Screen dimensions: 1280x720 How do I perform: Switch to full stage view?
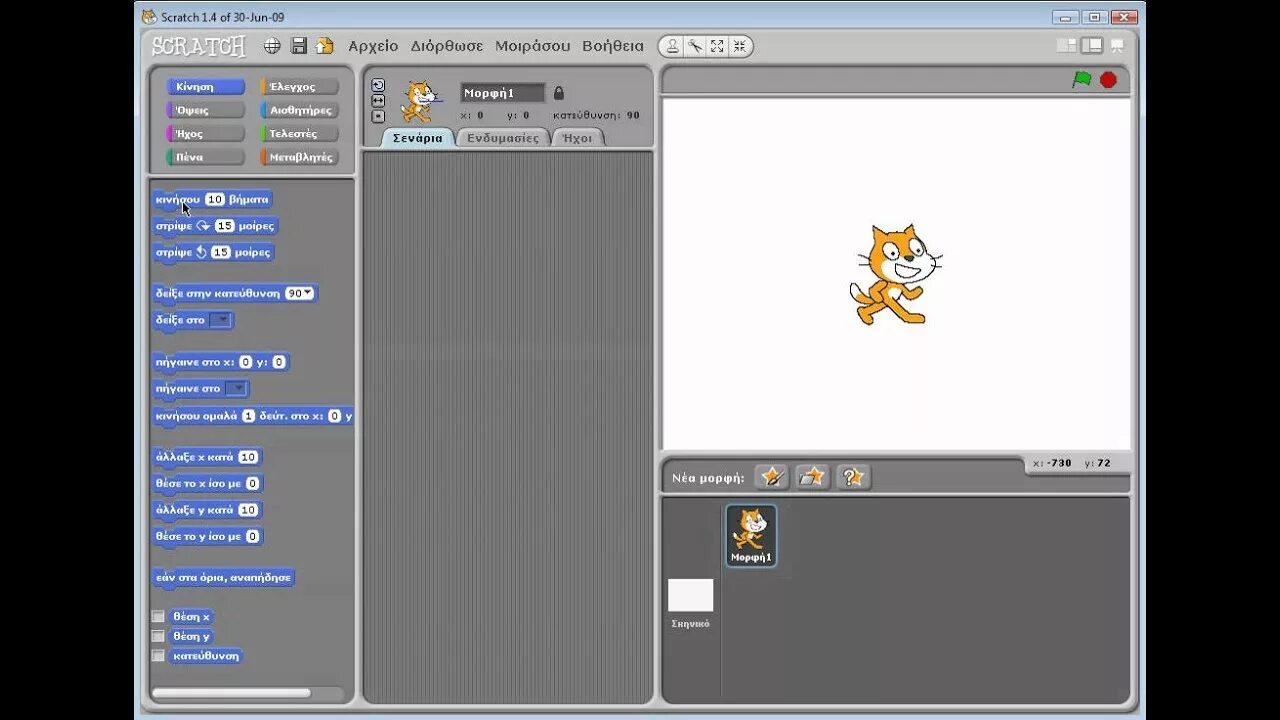1092,46
